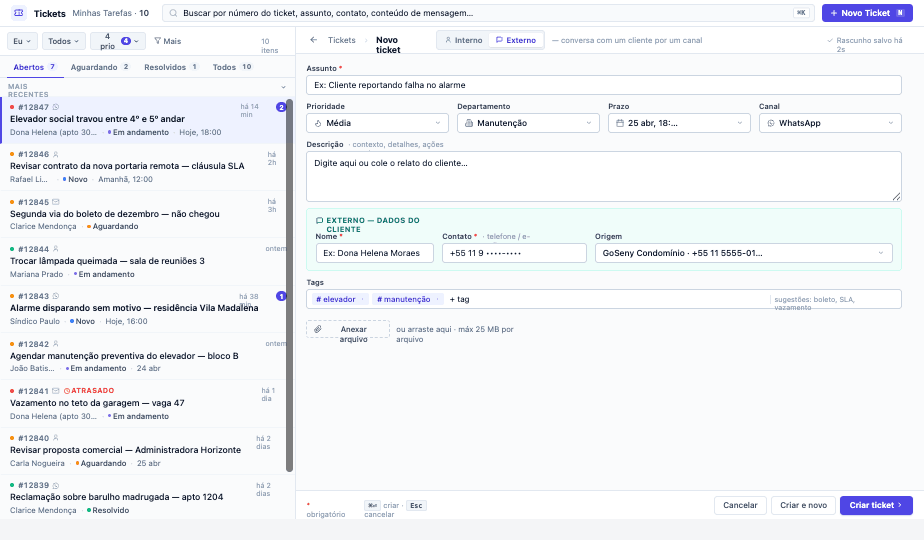924x540 pixels.
Task: Click the WhatsApp icon in Canal field
Action: (771, 123)
